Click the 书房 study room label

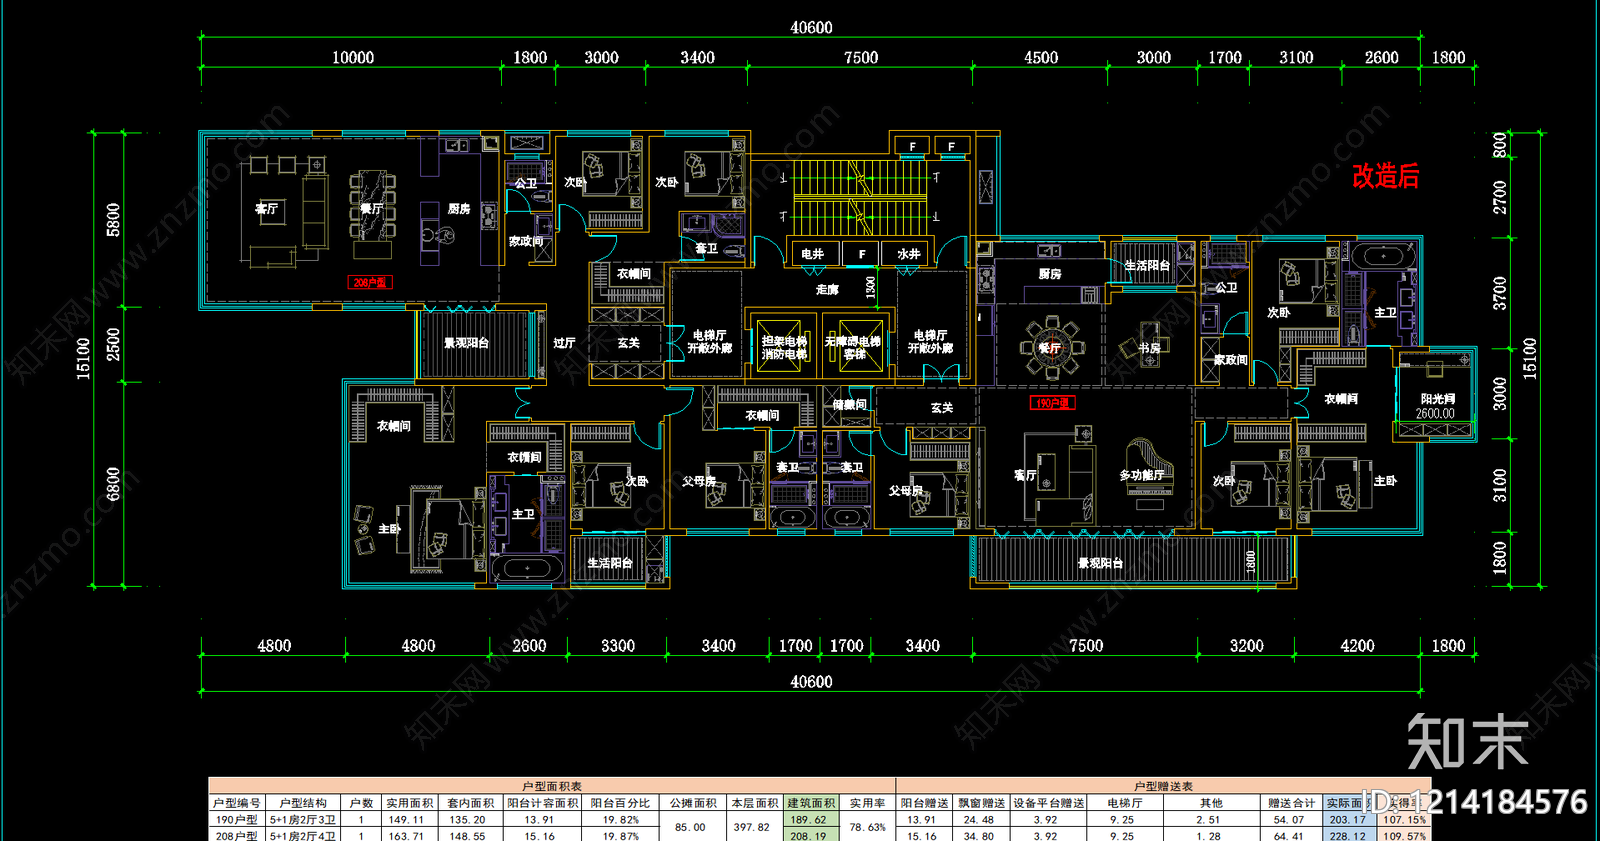(1150, 348)
